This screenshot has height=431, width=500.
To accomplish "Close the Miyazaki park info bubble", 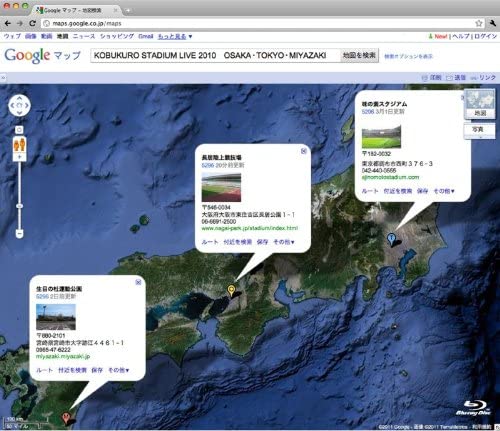I will pyautogui.click(x=138, y=282).
